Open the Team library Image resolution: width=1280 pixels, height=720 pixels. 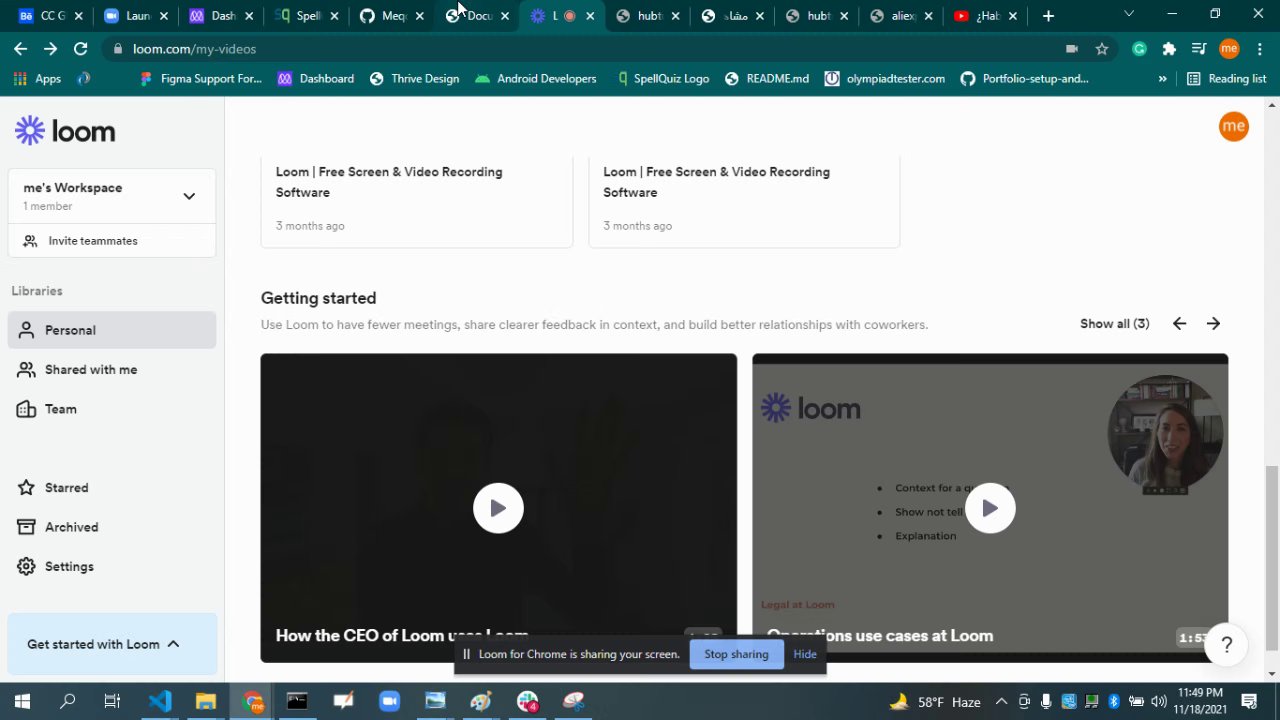pos(112,409)
